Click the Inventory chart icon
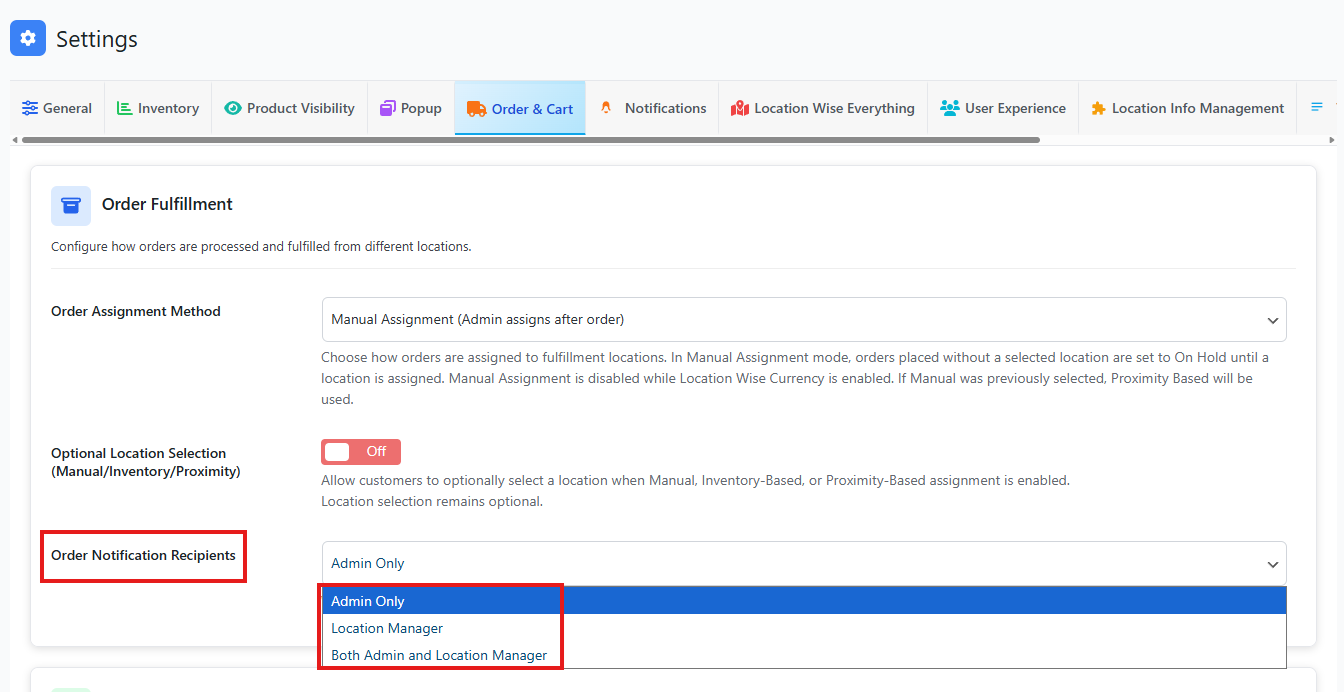Image resolution: width=1344 pixels, height=692 pixels. 125,108
